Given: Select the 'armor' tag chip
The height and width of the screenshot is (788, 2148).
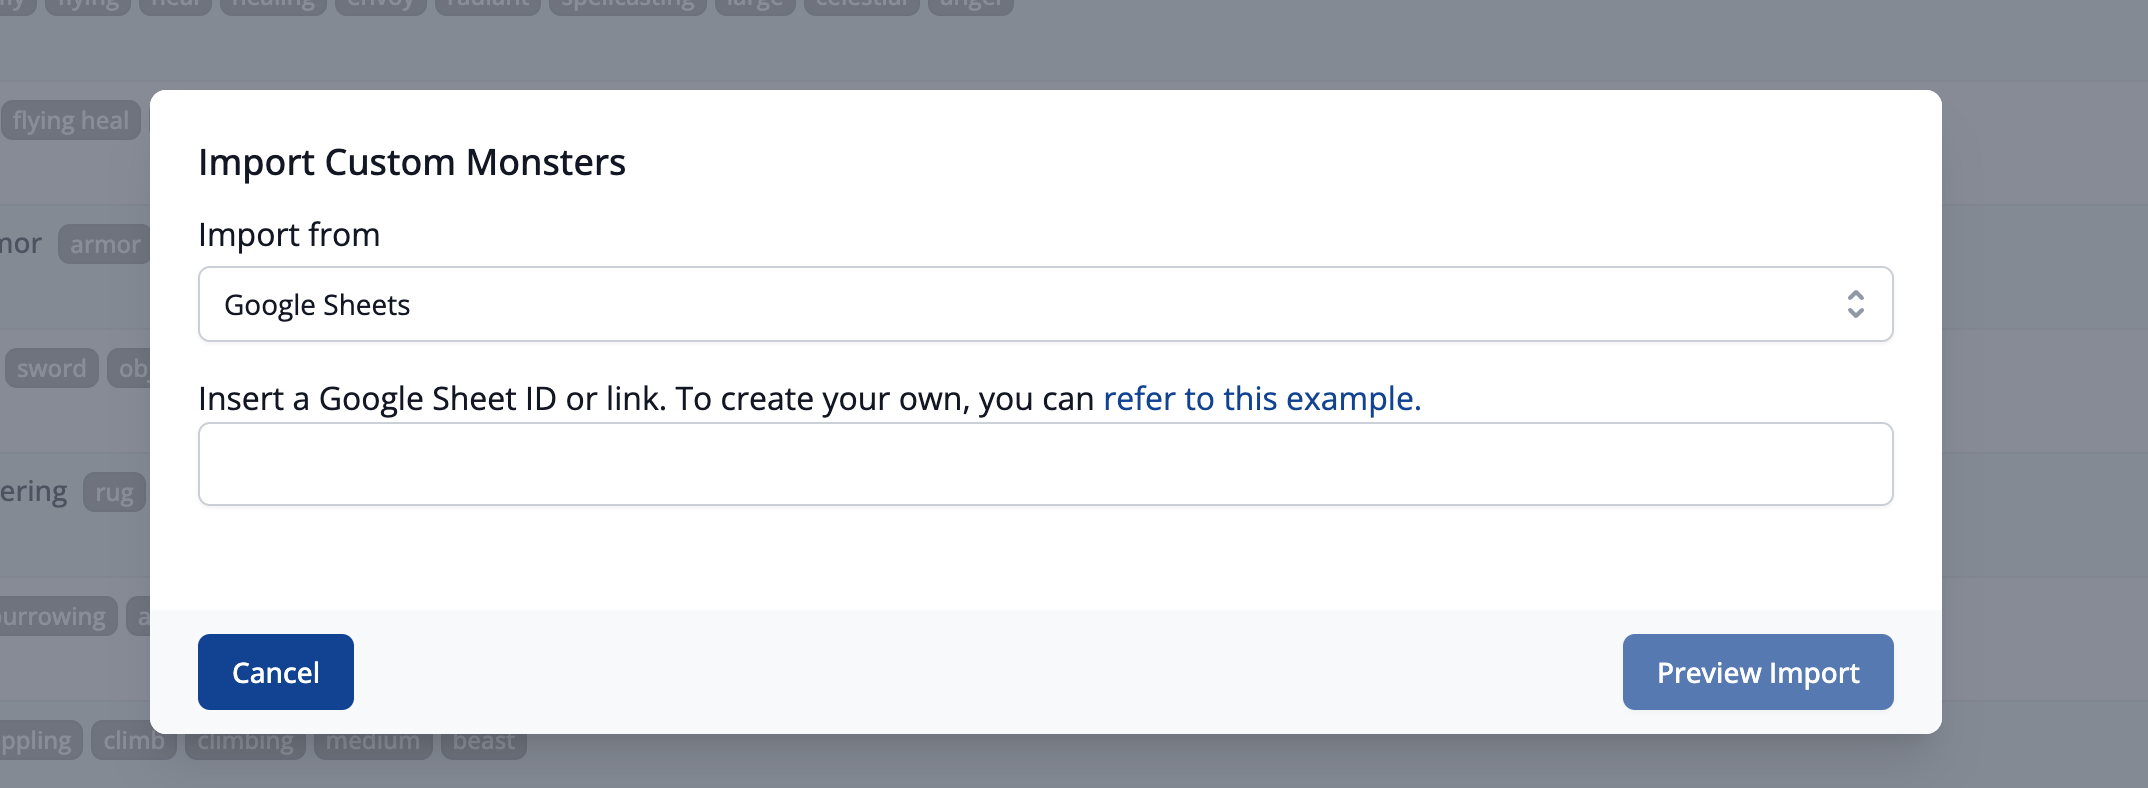Looking at the screenshot, I should click(x=105, y=244).
